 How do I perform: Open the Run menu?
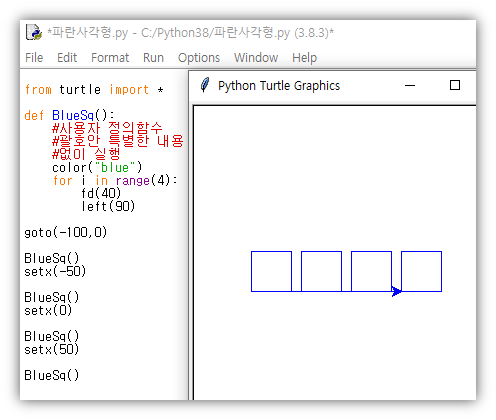click(x=153, y=58)
